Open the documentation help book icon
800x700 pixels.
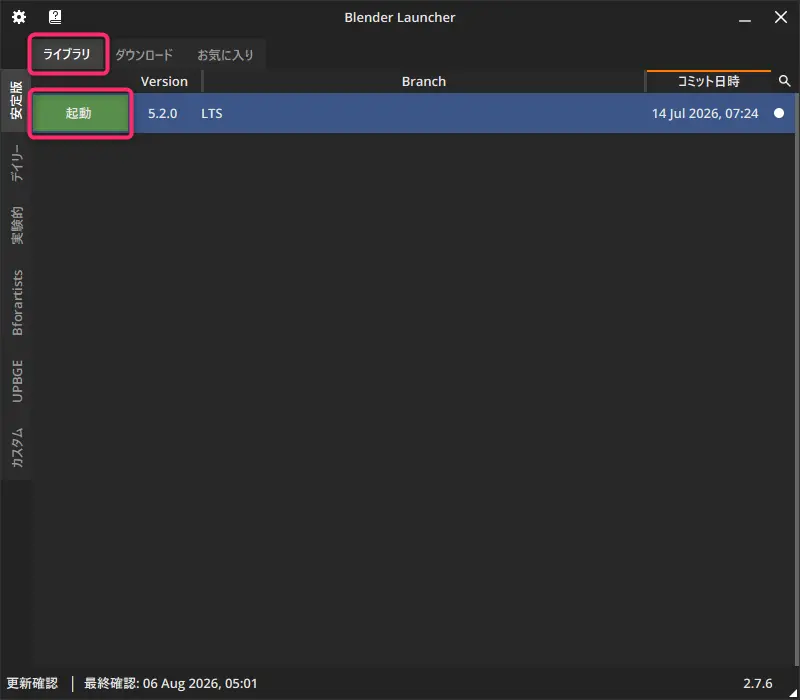(55, 17)
